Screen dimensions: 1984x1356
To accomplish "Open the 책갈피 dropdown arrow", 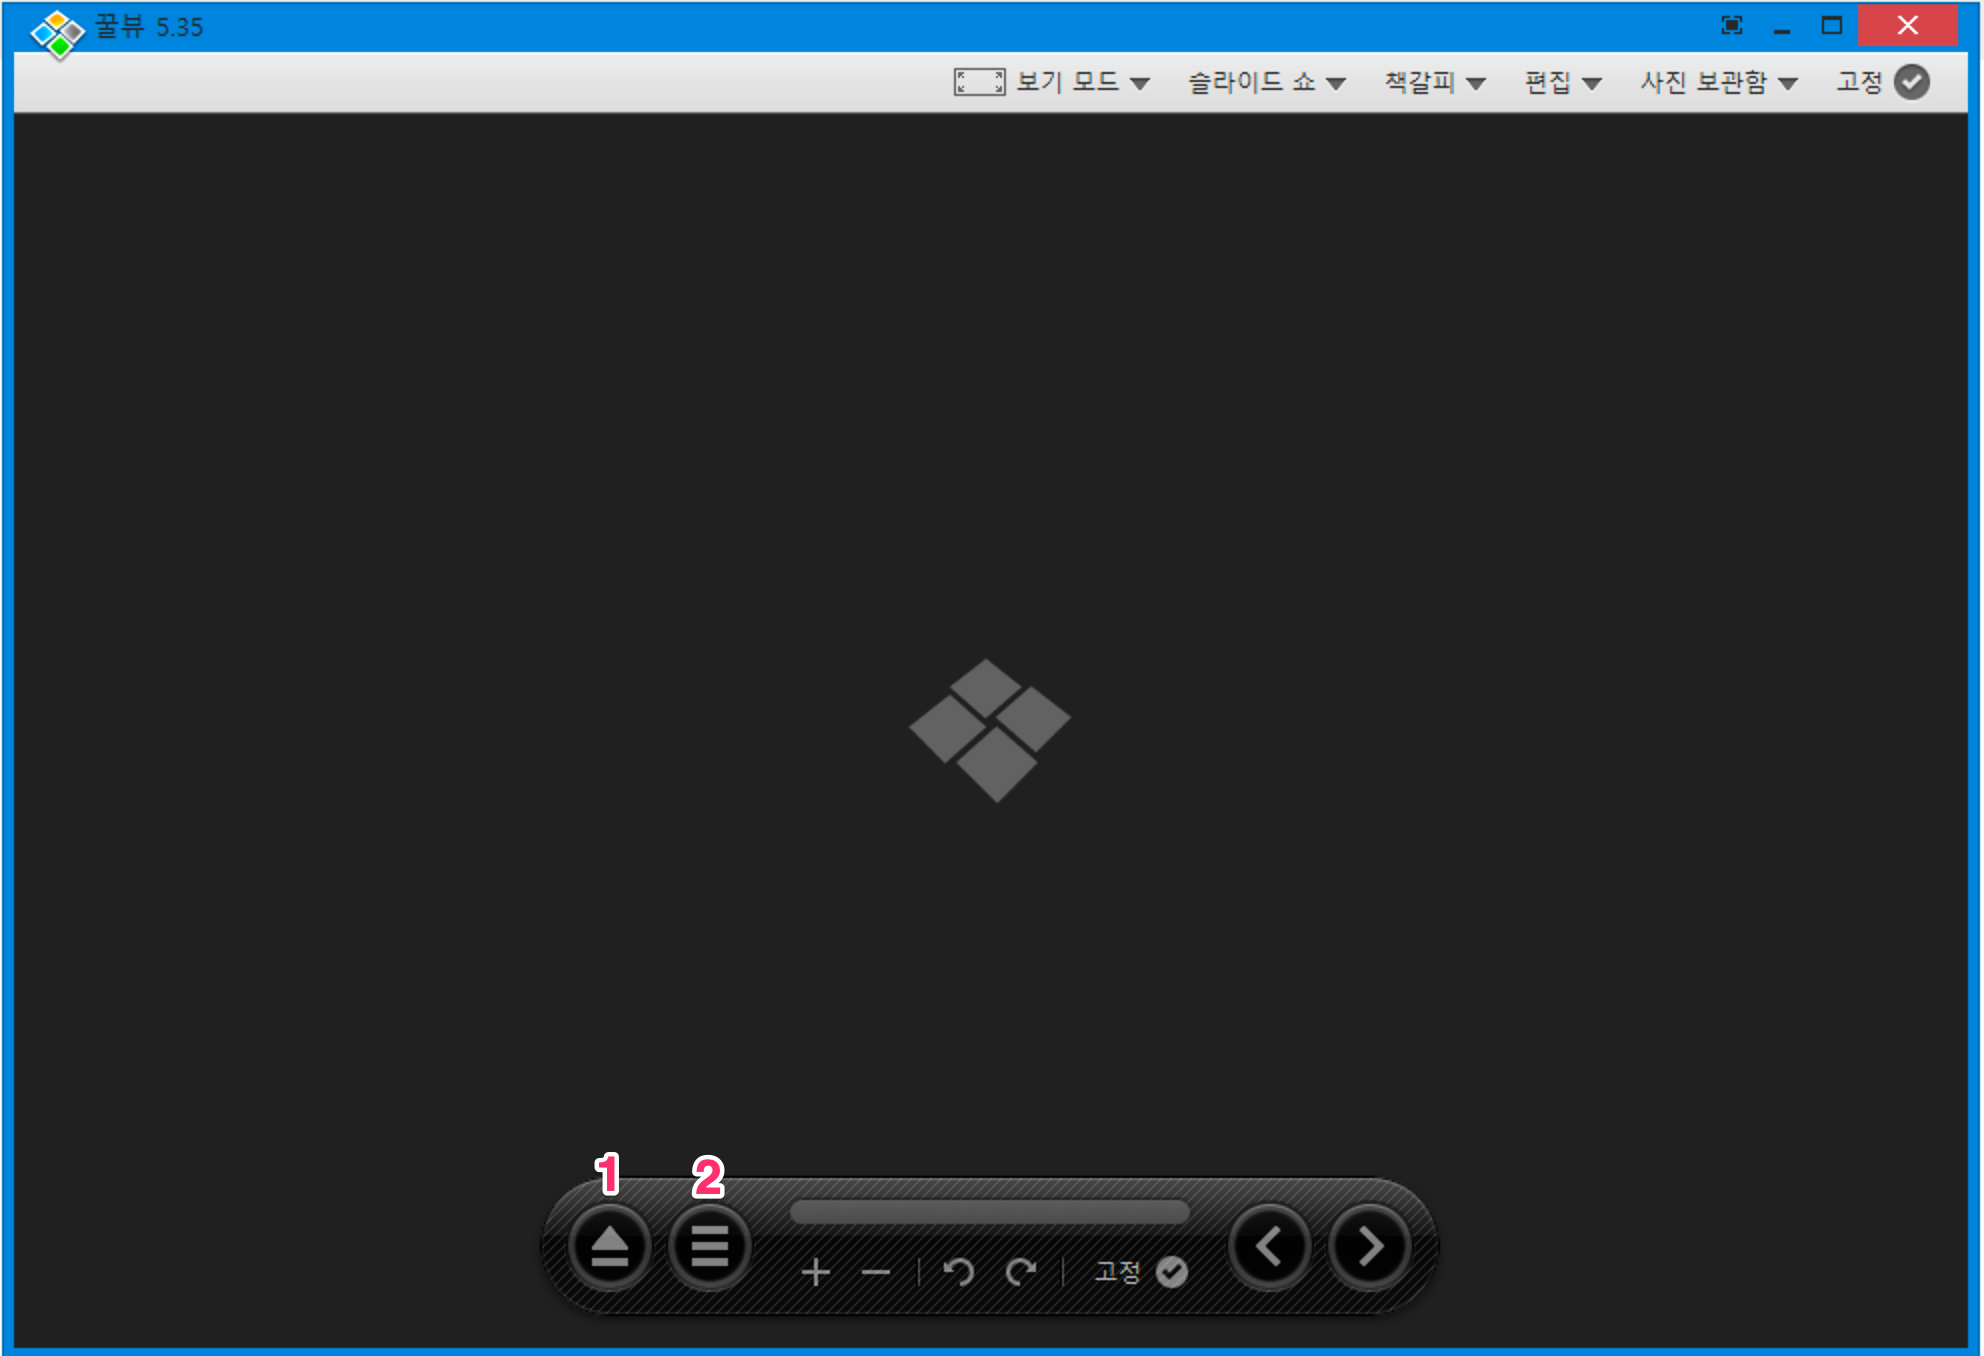I will point(1475,83).
